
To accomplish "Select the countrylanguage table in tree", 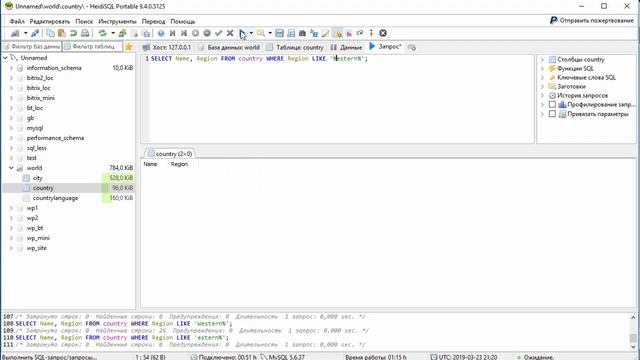I will point(56,198).
